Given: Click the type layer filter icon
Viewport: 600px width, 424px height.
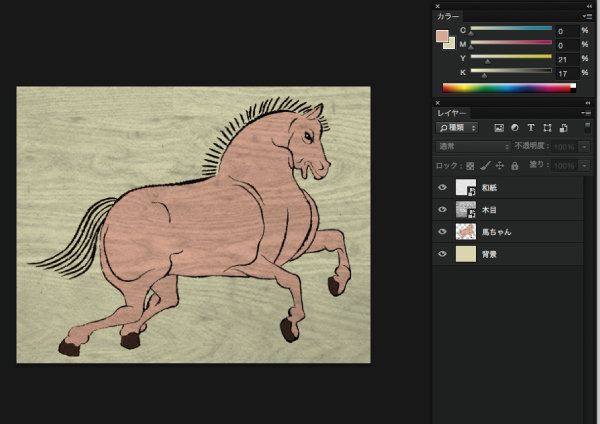Looking at the screenshot, I should point(530,128).
